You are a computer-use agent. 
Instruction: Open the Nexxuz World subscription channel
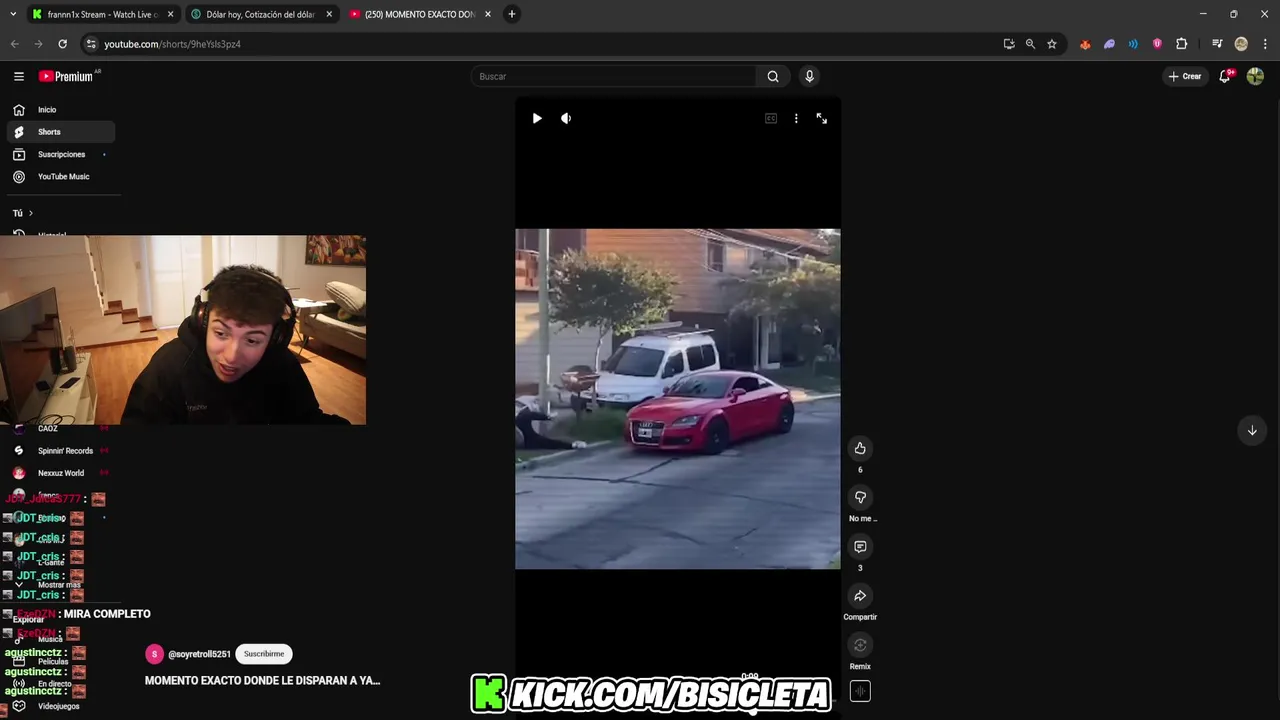60,473
